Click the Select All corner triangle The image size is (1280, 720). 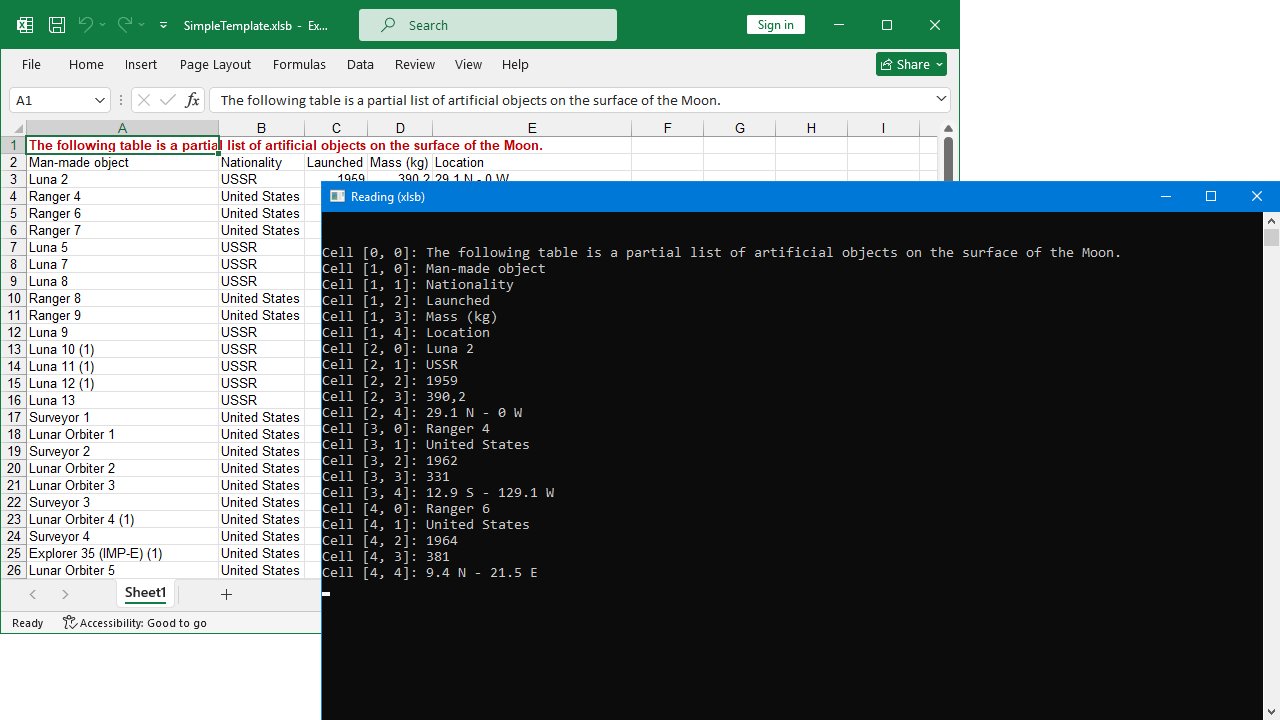coord(17,129)
